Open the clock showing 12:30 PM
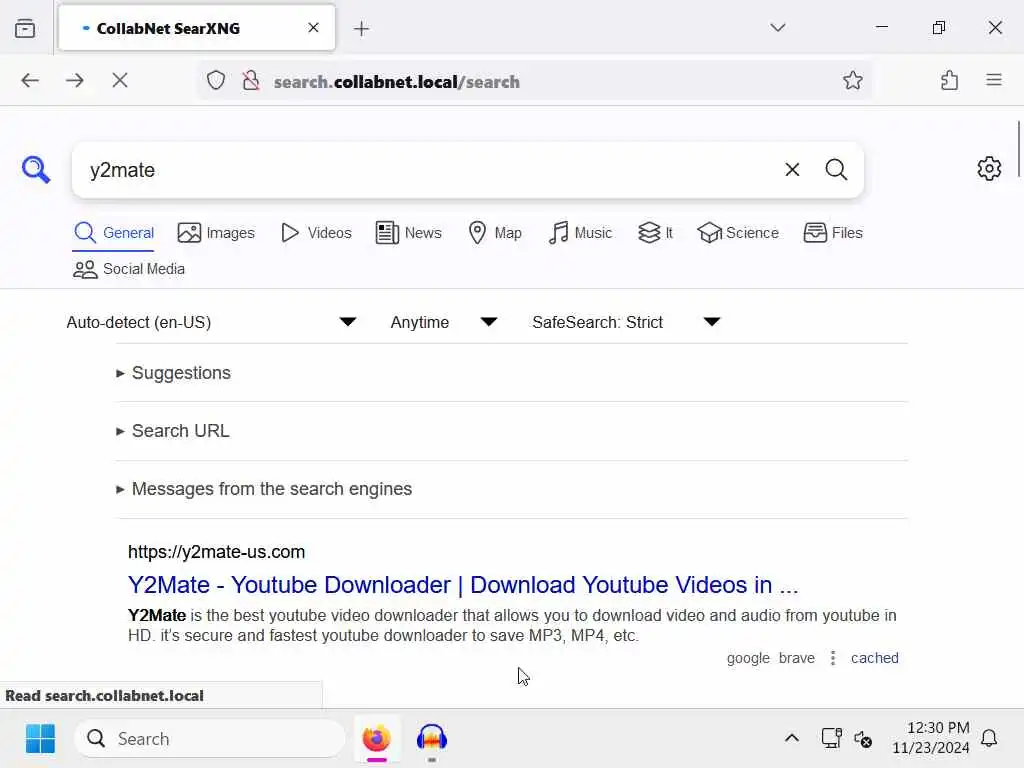1024x768 pixels. click(x=931, y=738)
